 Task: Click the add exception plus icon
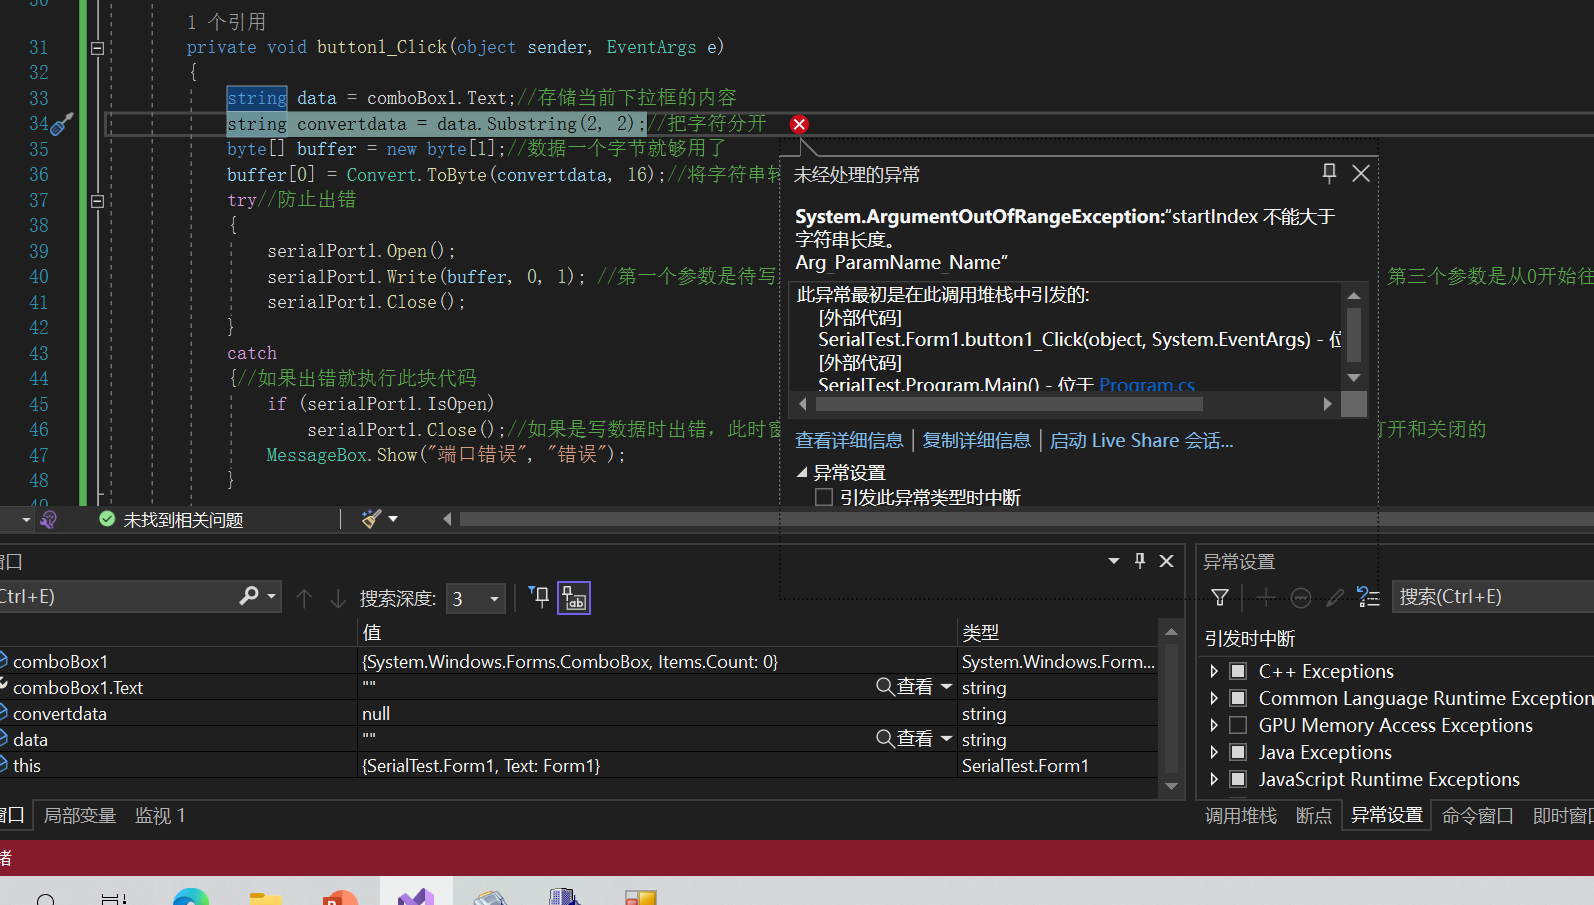(x=1265, y=597)
